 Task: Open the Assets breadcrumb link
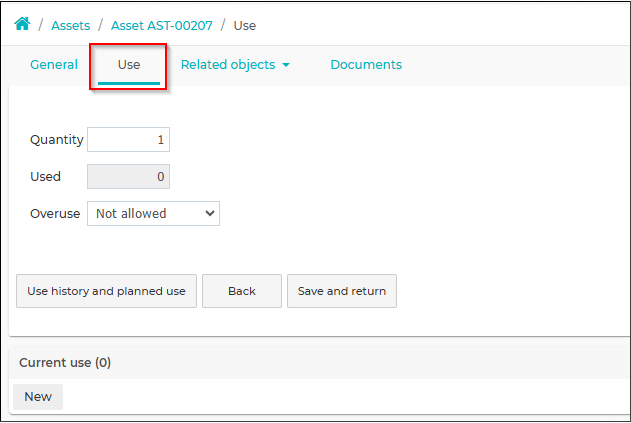70,26
